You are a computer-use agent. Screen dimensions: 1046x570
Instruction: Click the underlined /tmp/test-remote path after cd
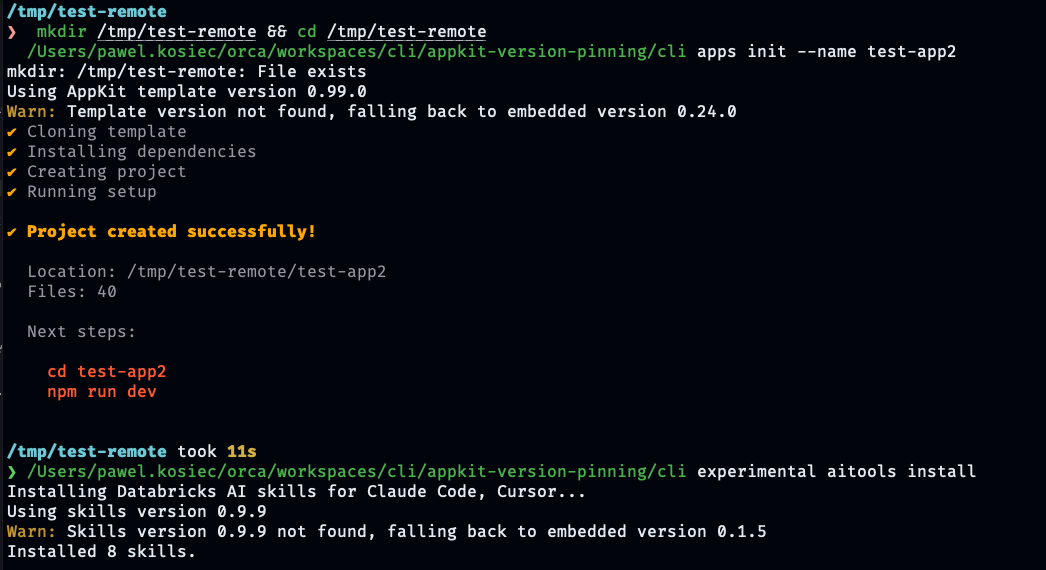[x=406, y=32]
